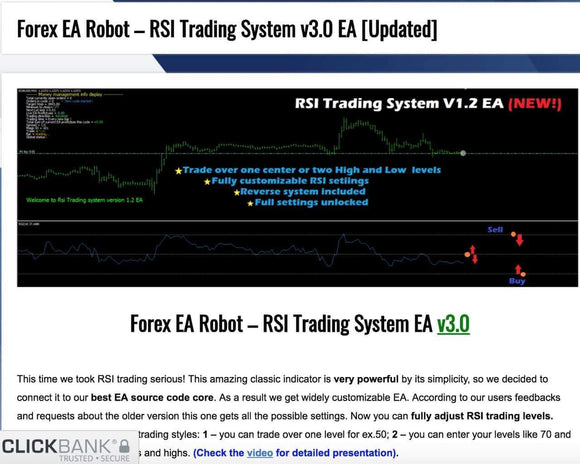Click the red '(NEW!)' label in the banner
The image size is (580, 464).
coord(535,104)
